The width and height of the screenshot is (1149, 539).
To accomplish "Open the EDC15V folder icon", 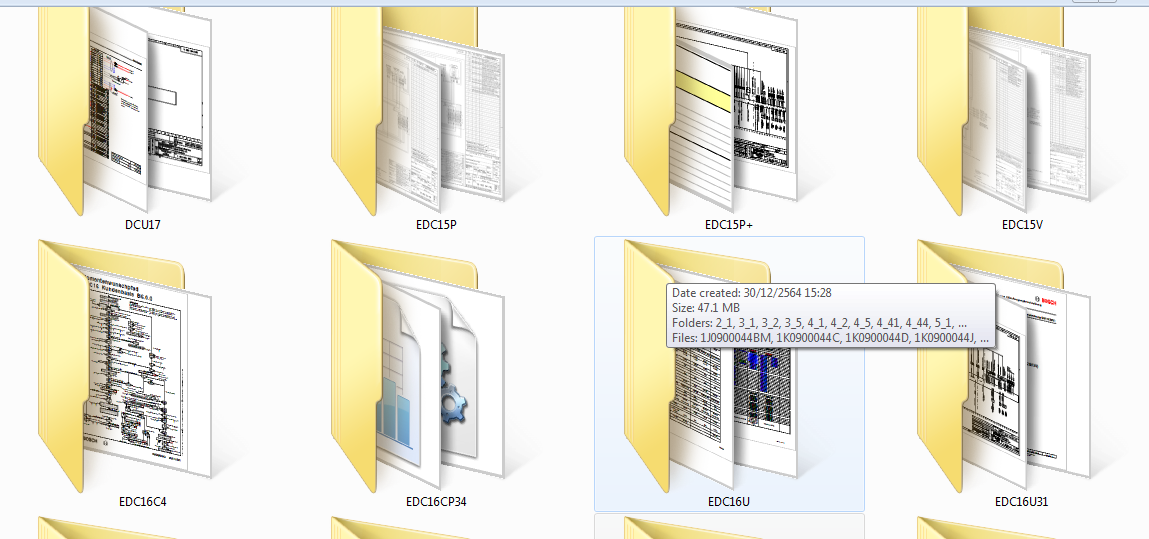I will pos(1004,111).
